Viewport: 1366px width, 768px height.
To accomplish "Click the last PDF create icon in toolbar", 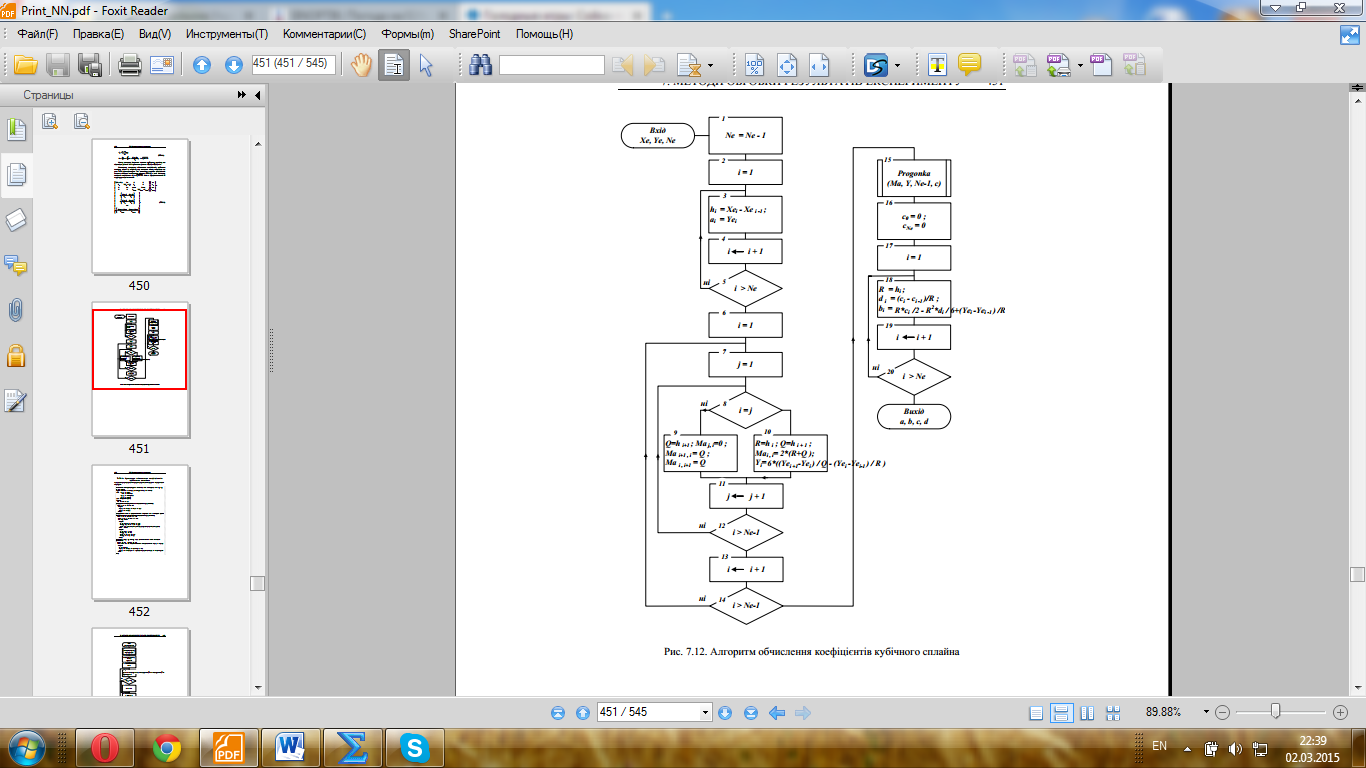I will click(1133, 65).
